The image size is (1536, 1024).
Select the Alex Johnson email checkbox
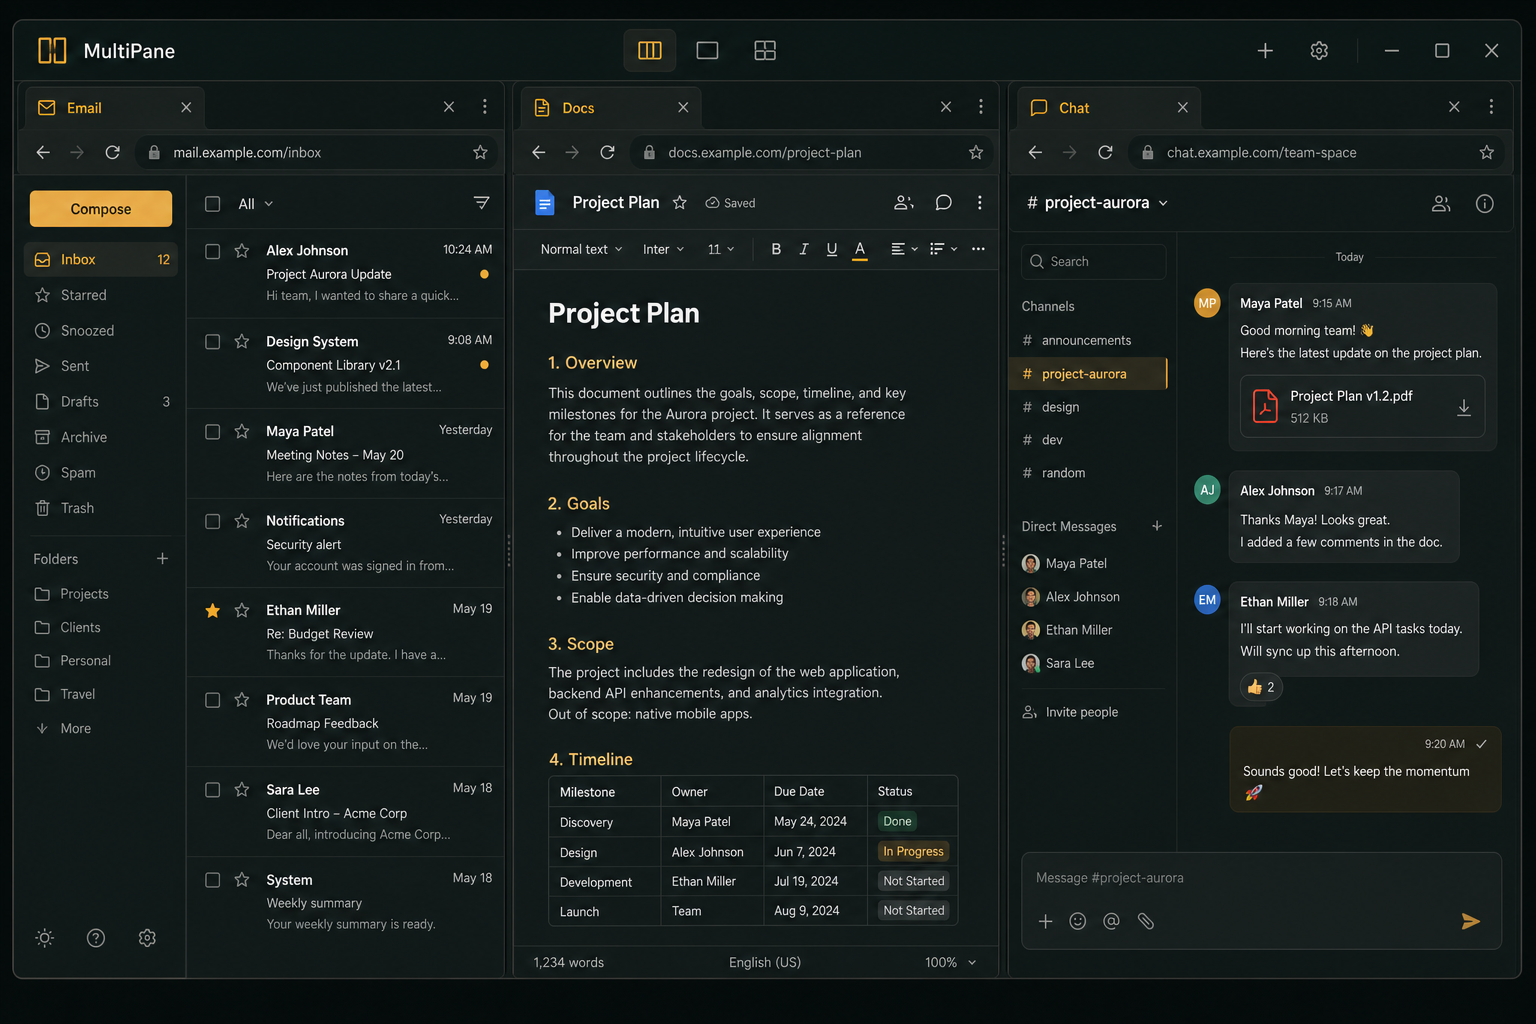212,251
